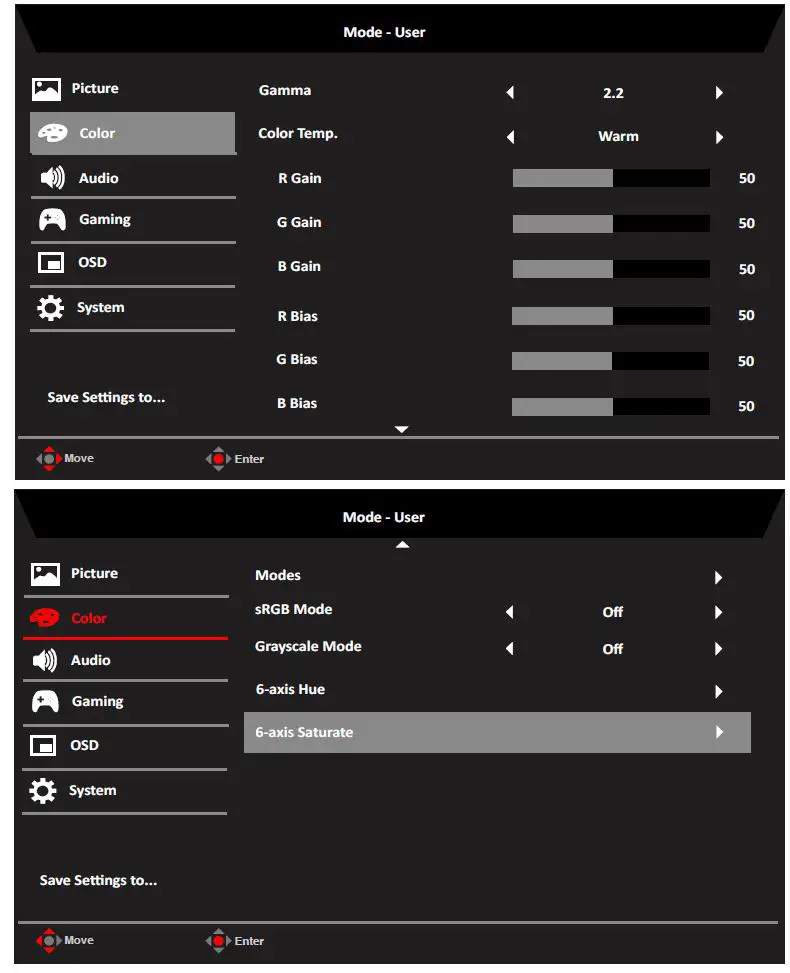This screenshot has width=790, height=973.
Task: Click the R Gain value 50
Action: coord(747,179)
